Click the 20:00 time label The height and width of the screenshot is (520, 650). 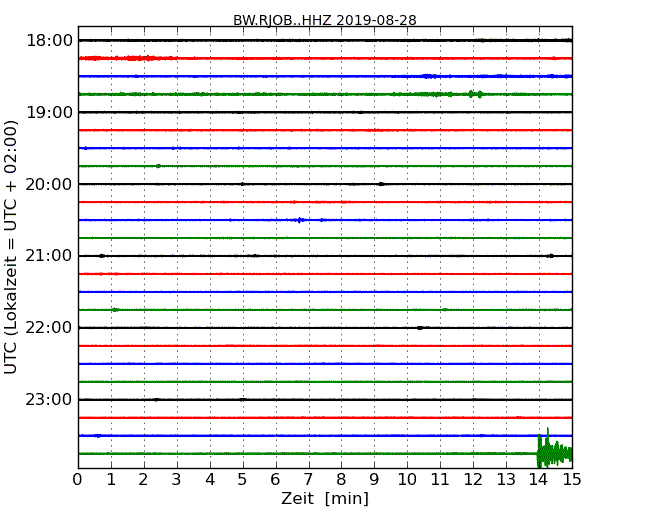pos(49,184)
